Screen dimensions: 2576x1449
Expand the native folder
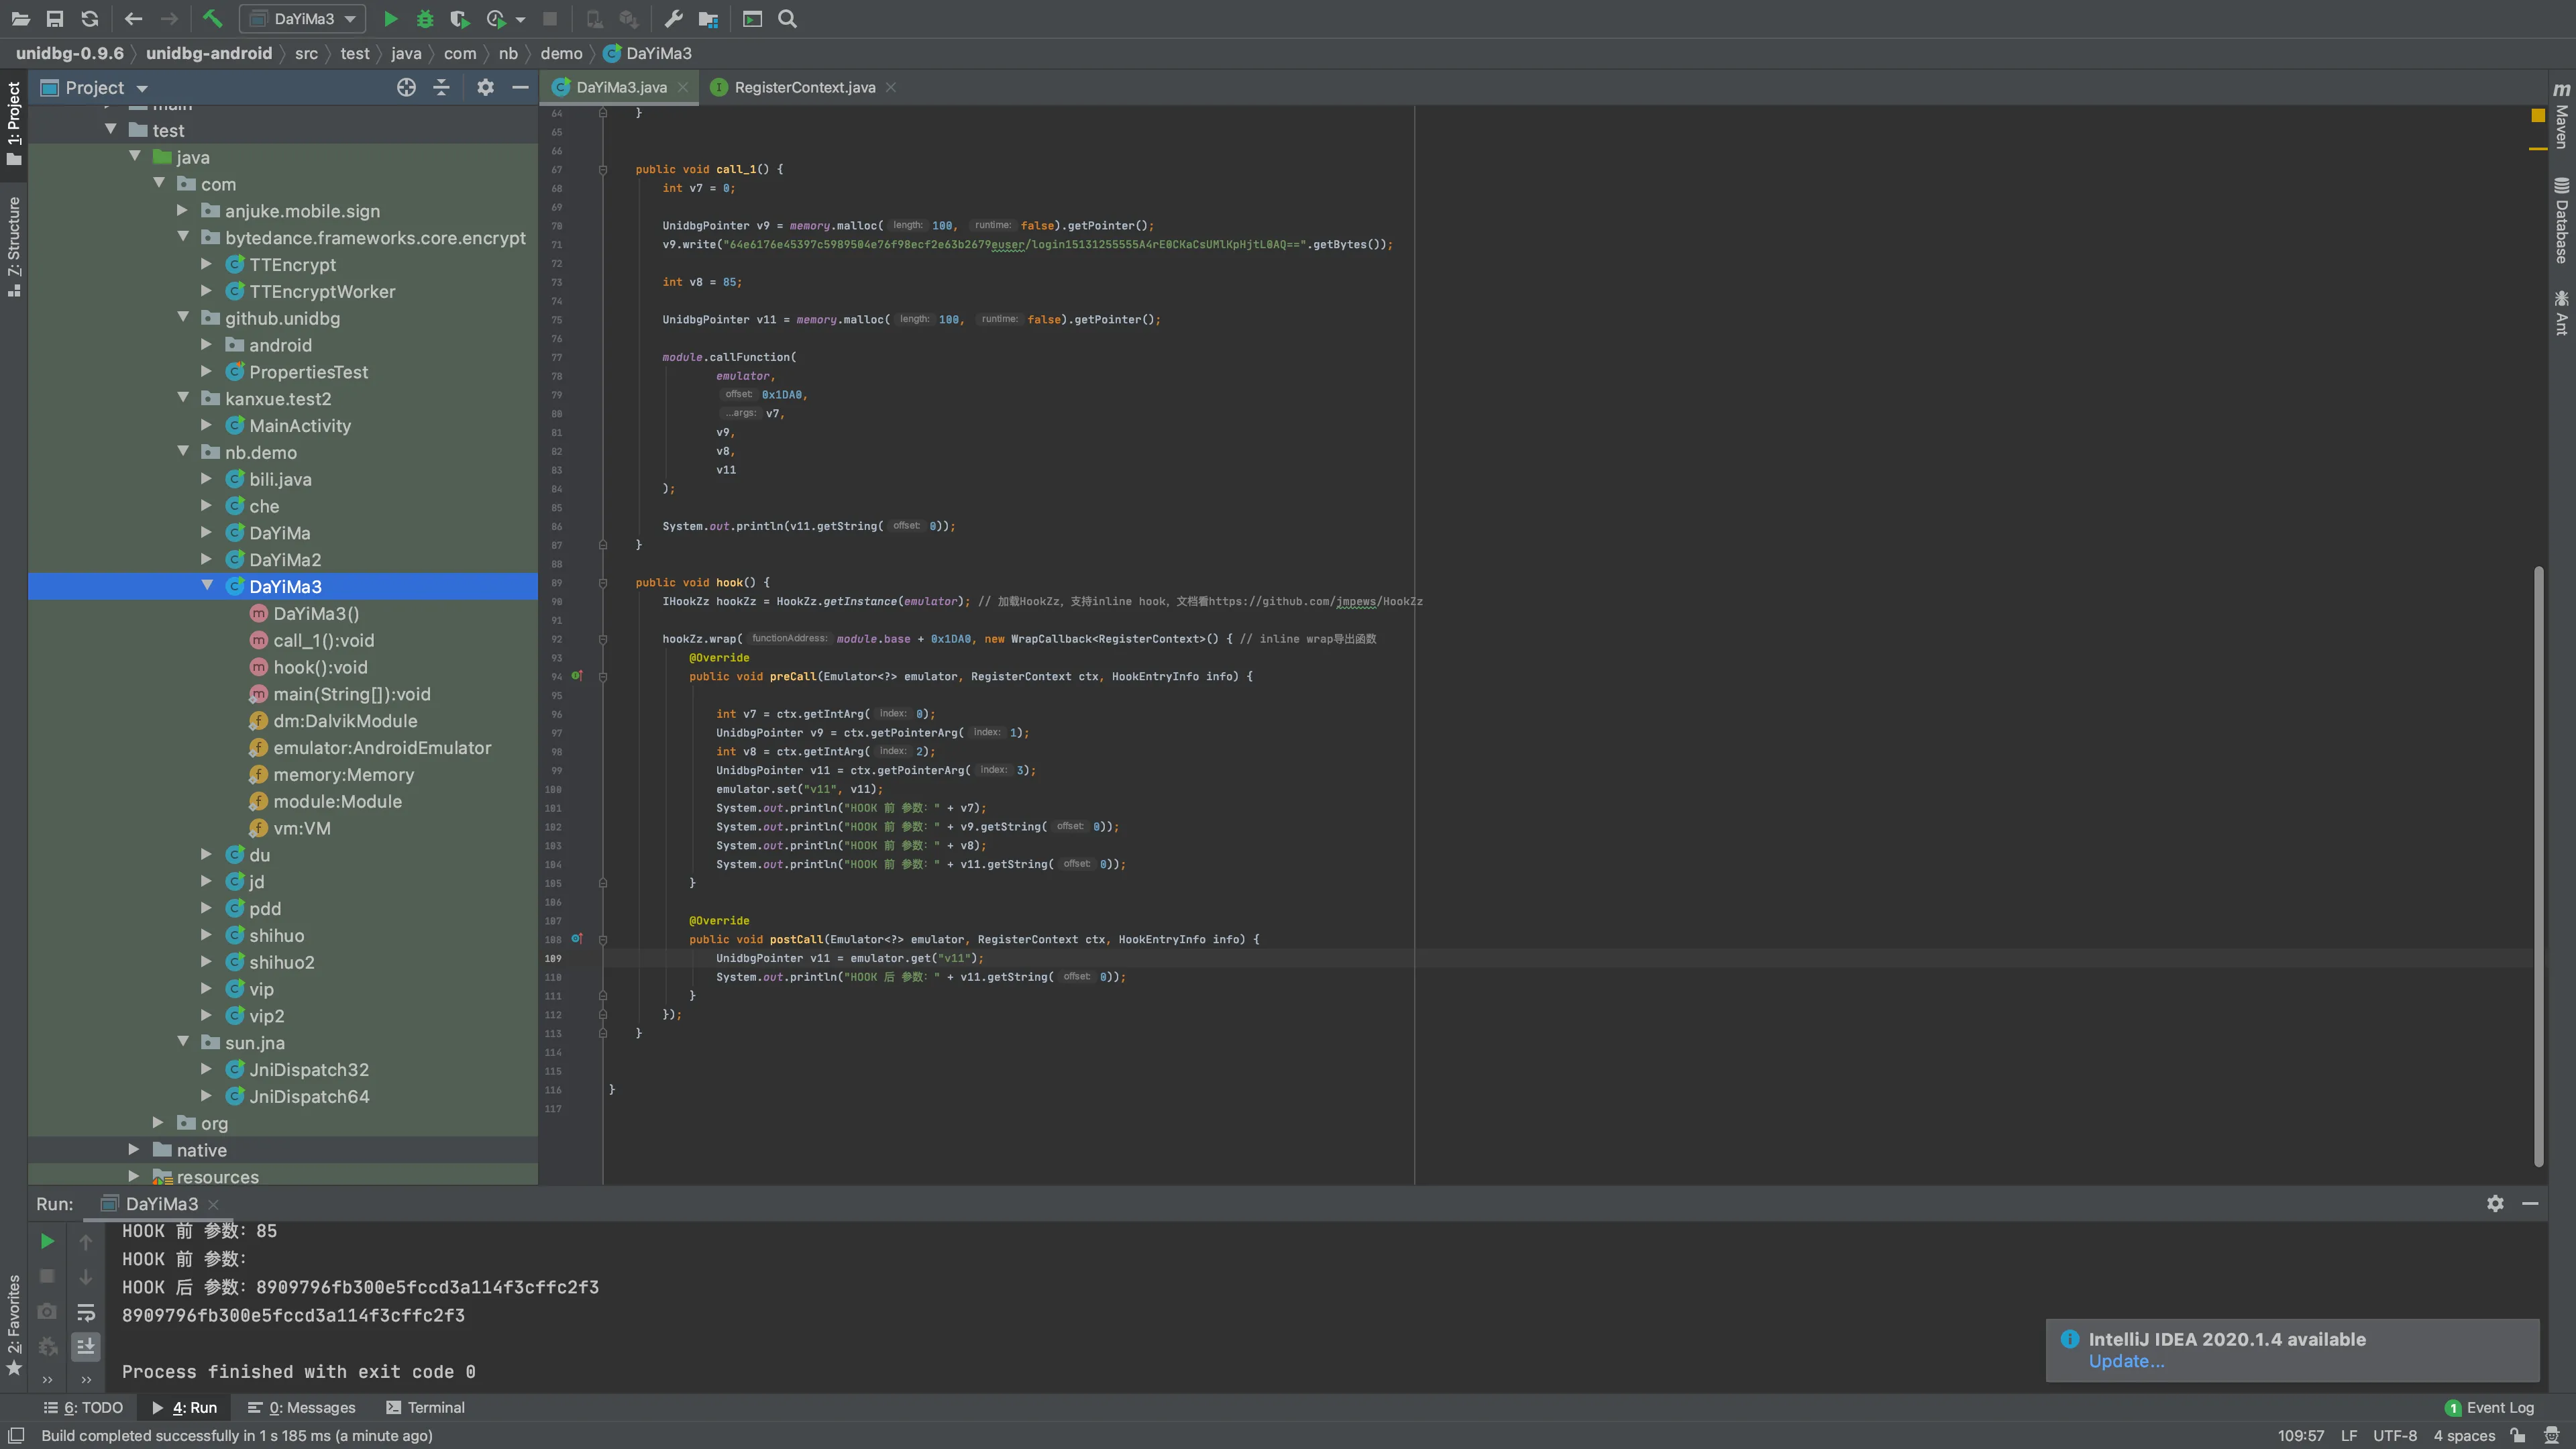134,1149
